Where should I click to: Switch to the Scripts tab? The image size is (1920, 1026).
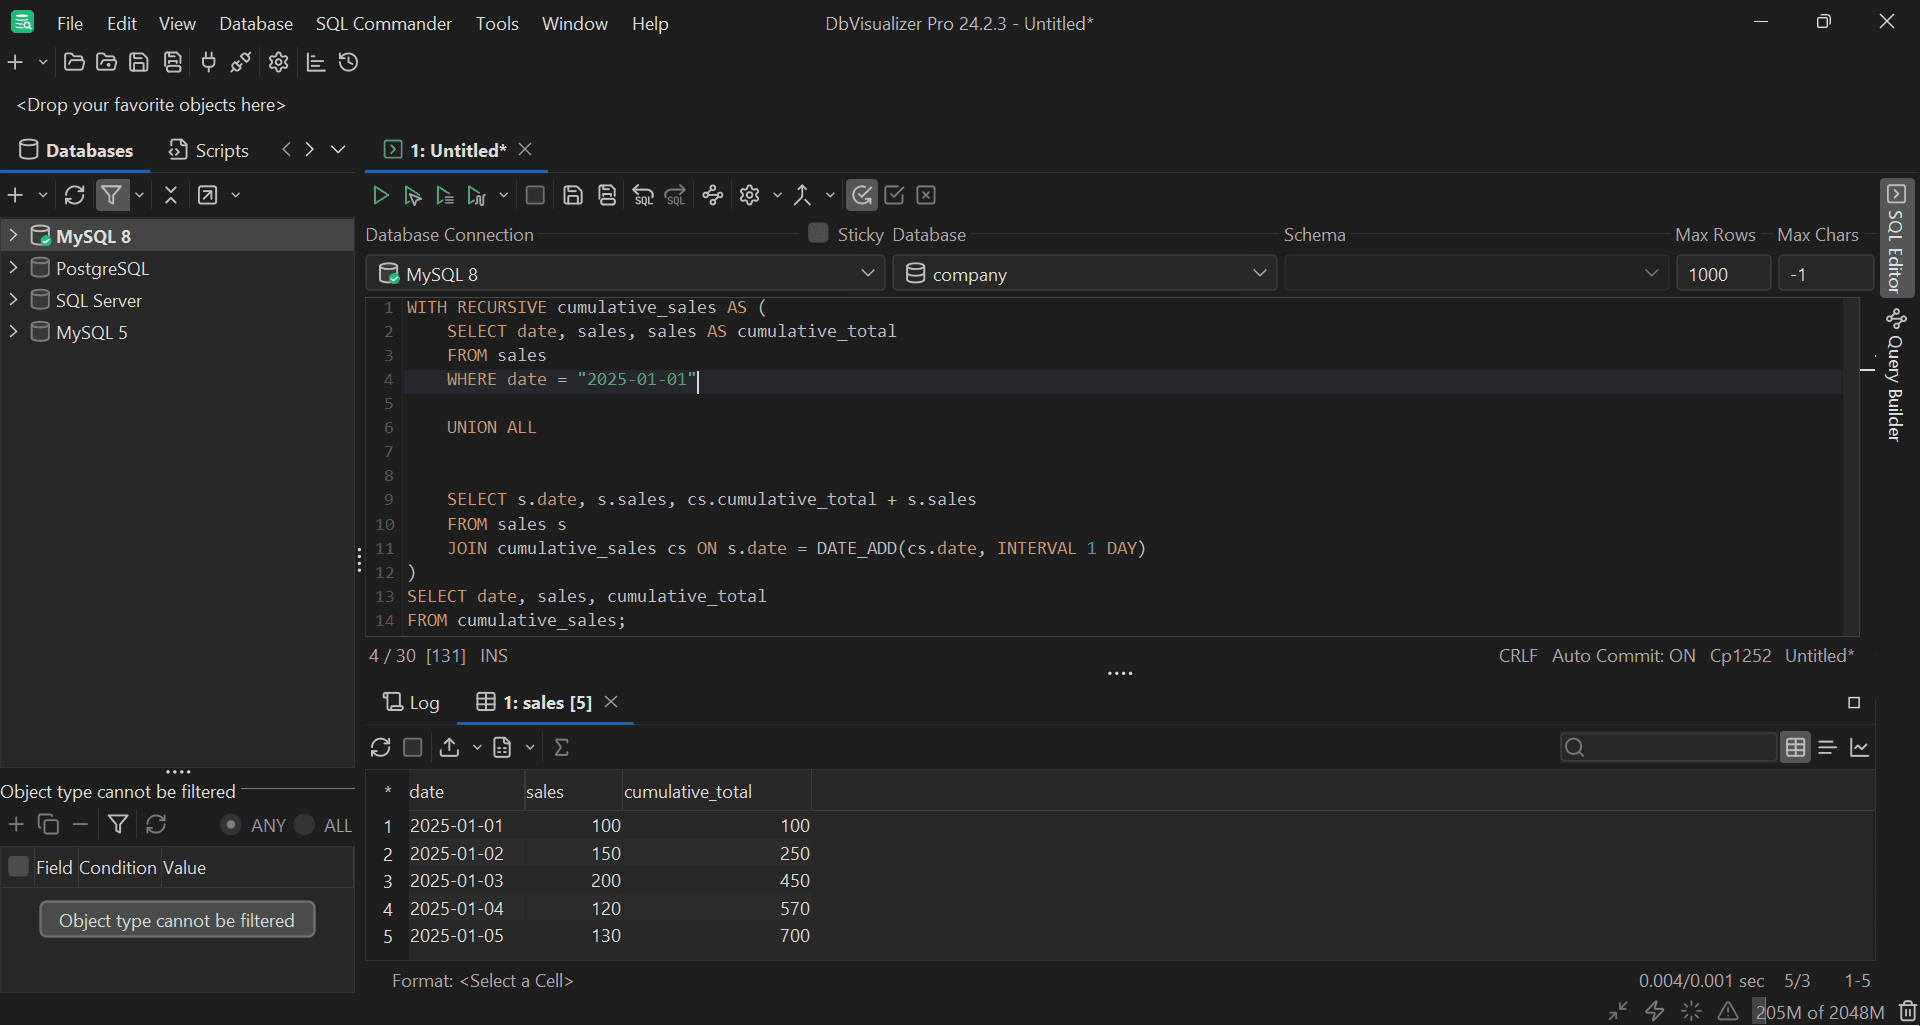coord(208,150)
